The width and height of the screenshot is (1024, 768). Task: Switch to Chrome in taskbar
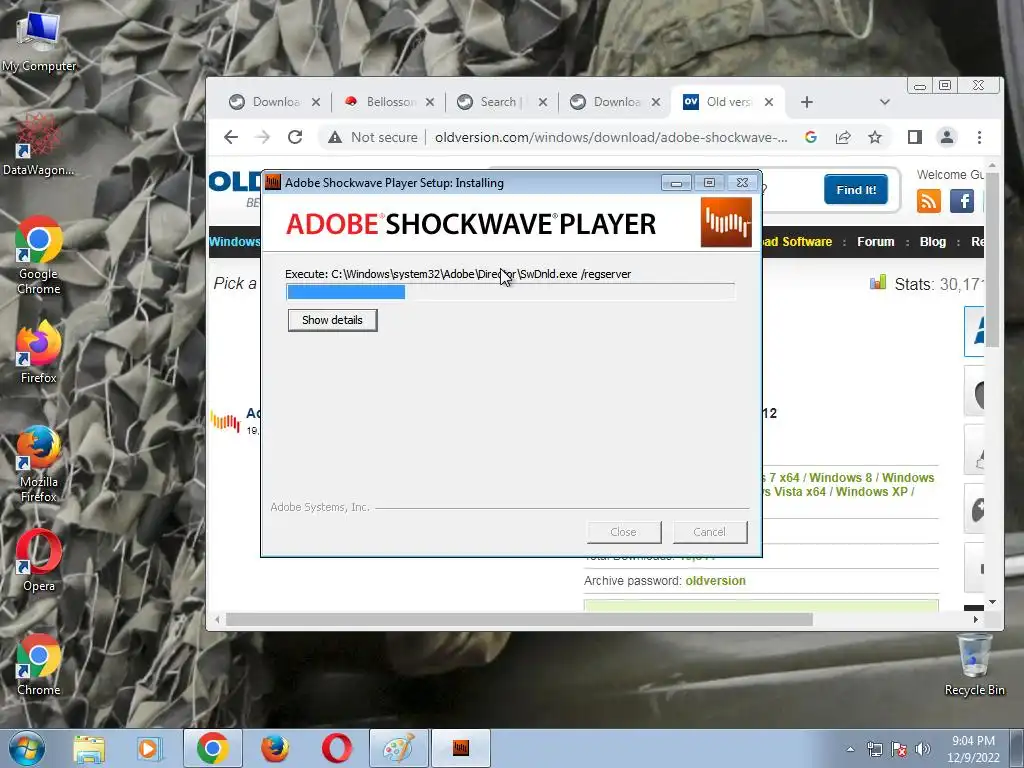[x=212, y=748]
